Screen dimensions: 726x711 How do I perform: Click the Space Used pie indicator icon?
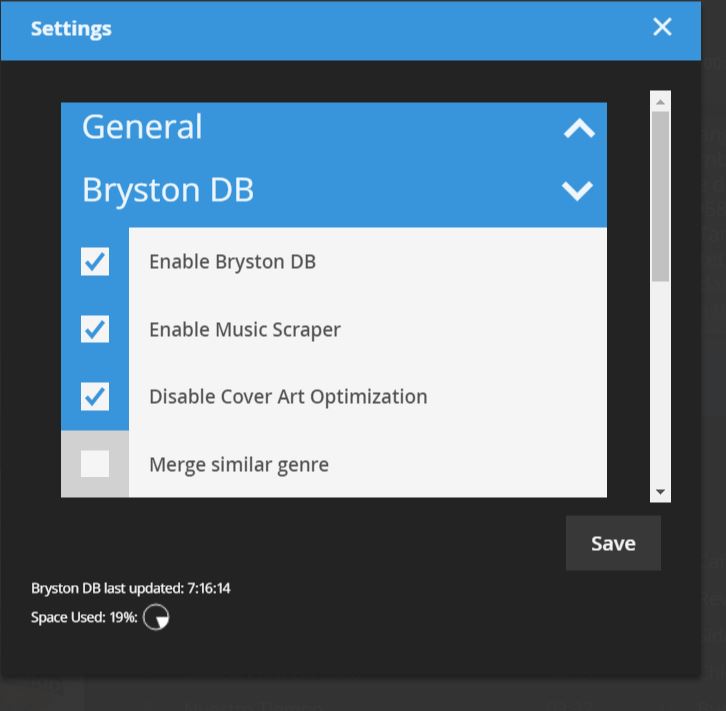click(156, 617)
